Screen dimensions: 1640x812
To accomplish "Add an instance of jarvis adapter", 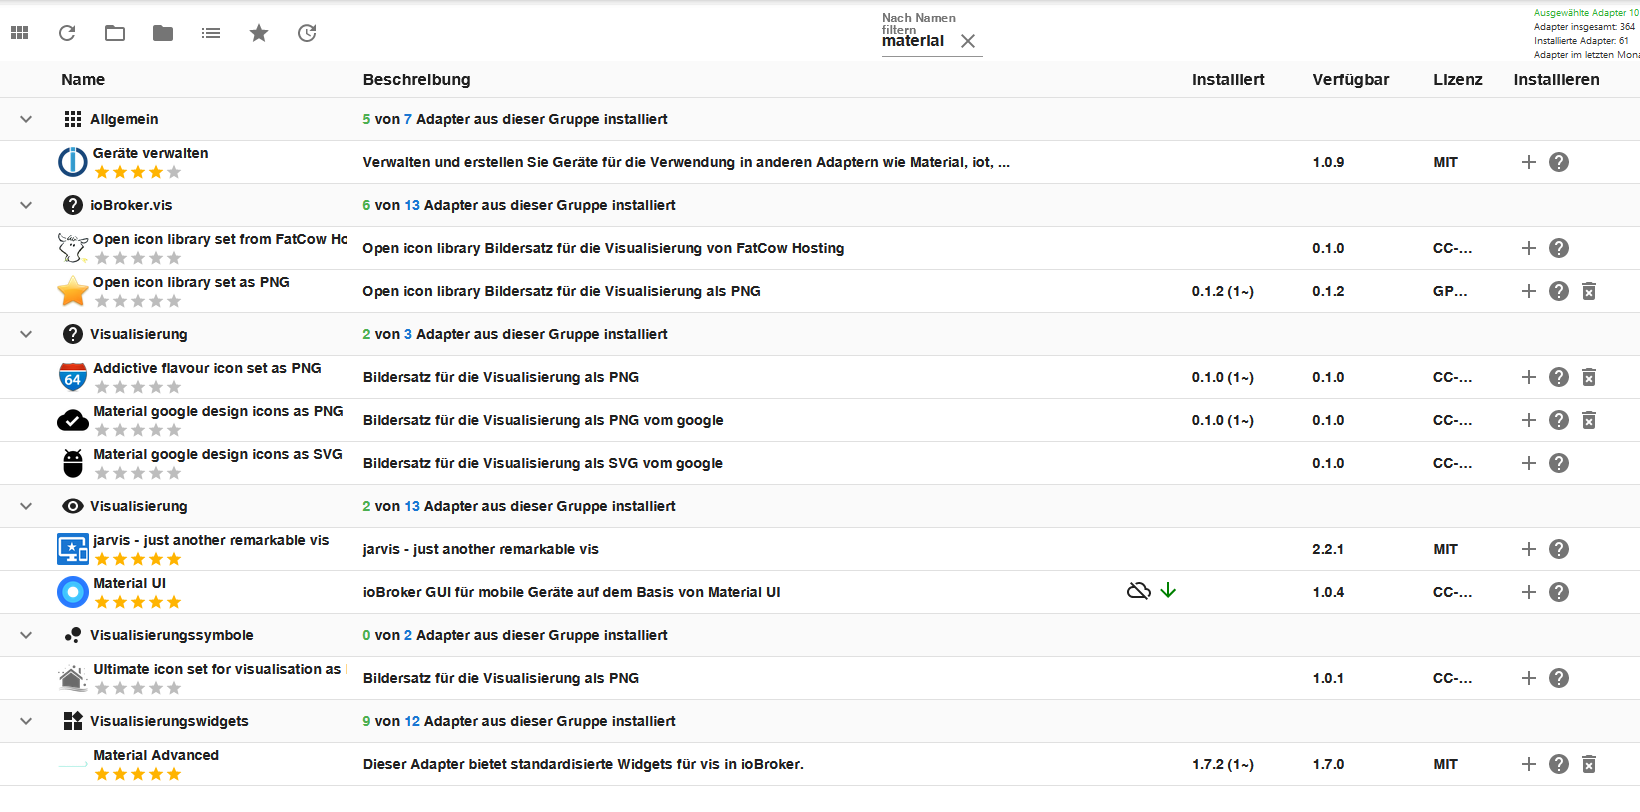I will 1529,549.
